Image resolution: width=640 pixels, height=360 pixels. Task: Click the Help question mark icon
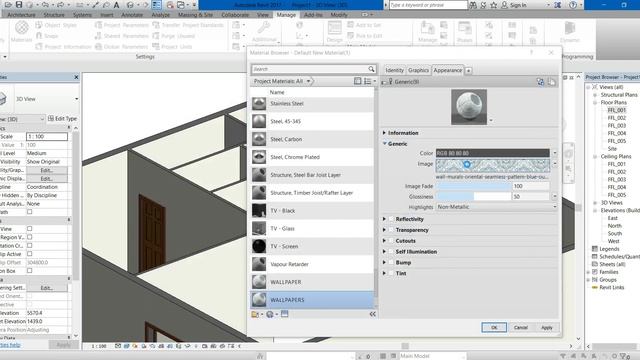[x=573, y=5]
